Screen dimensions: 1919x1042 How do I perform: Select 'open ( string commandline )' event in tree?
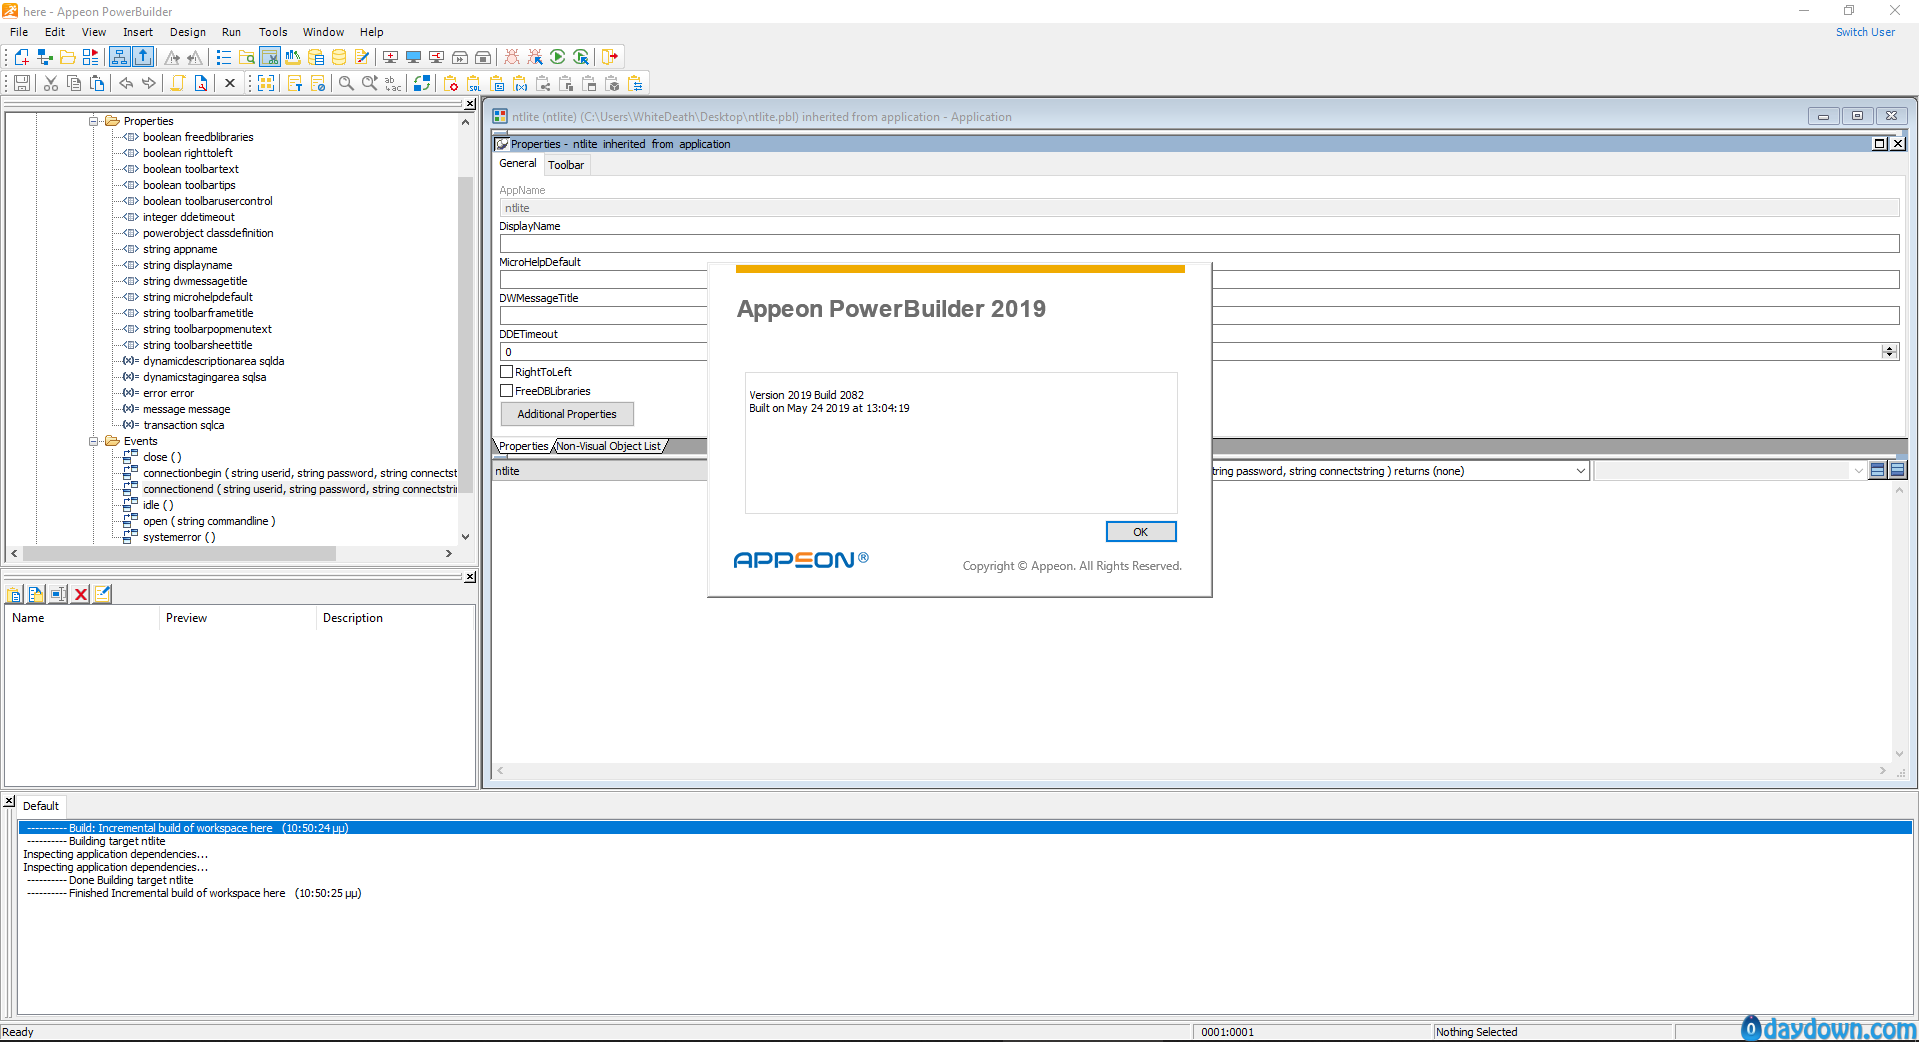209,521
